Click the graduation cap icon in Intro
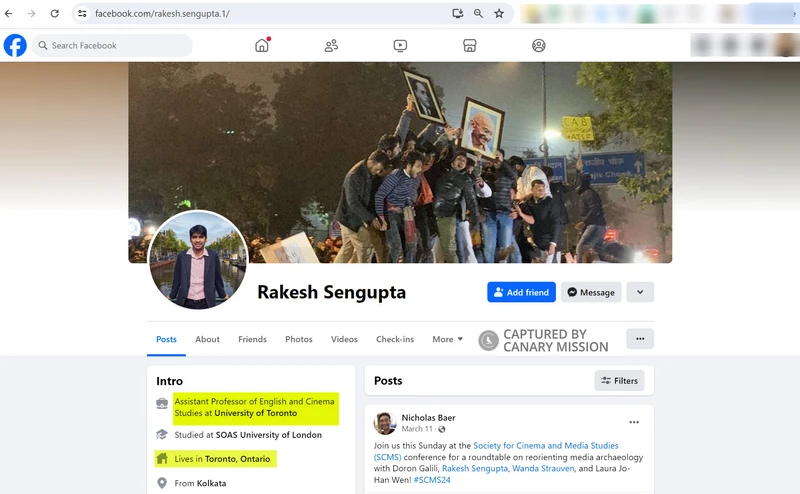This screenshot has height=494, width=800. [162, 435]
